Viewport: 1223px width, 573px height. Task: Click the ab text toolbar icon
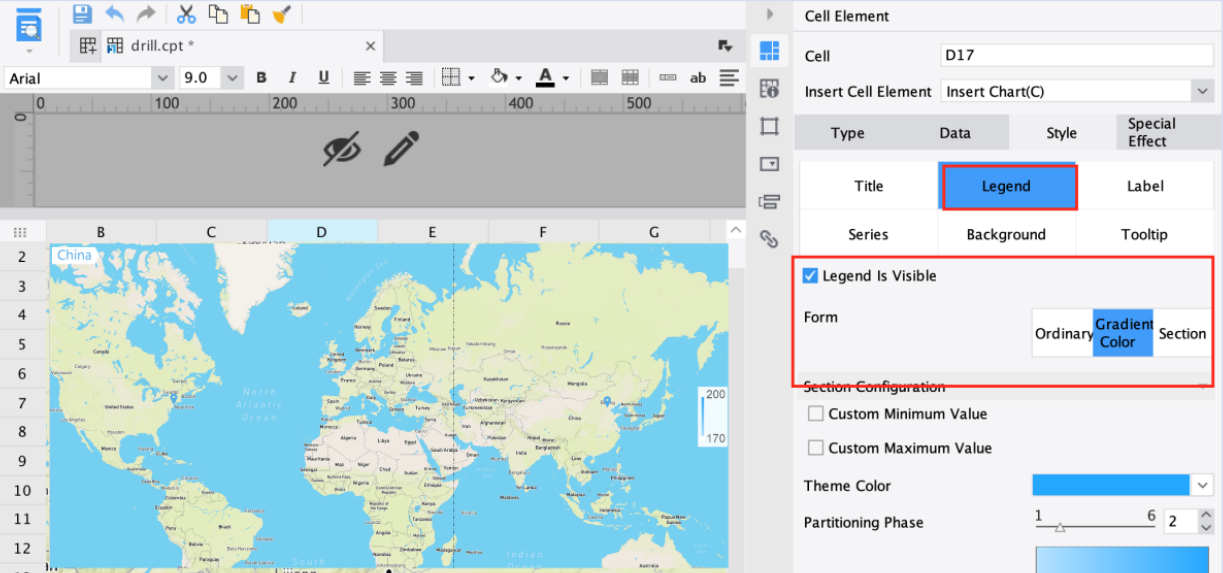[x=698, y=77]
